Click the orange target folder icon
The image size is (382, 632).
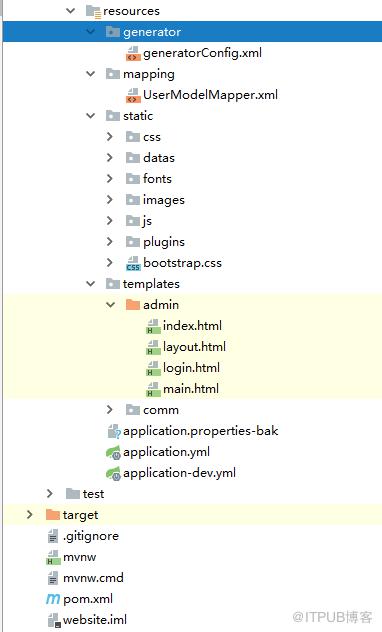click(x=53, y=515)
